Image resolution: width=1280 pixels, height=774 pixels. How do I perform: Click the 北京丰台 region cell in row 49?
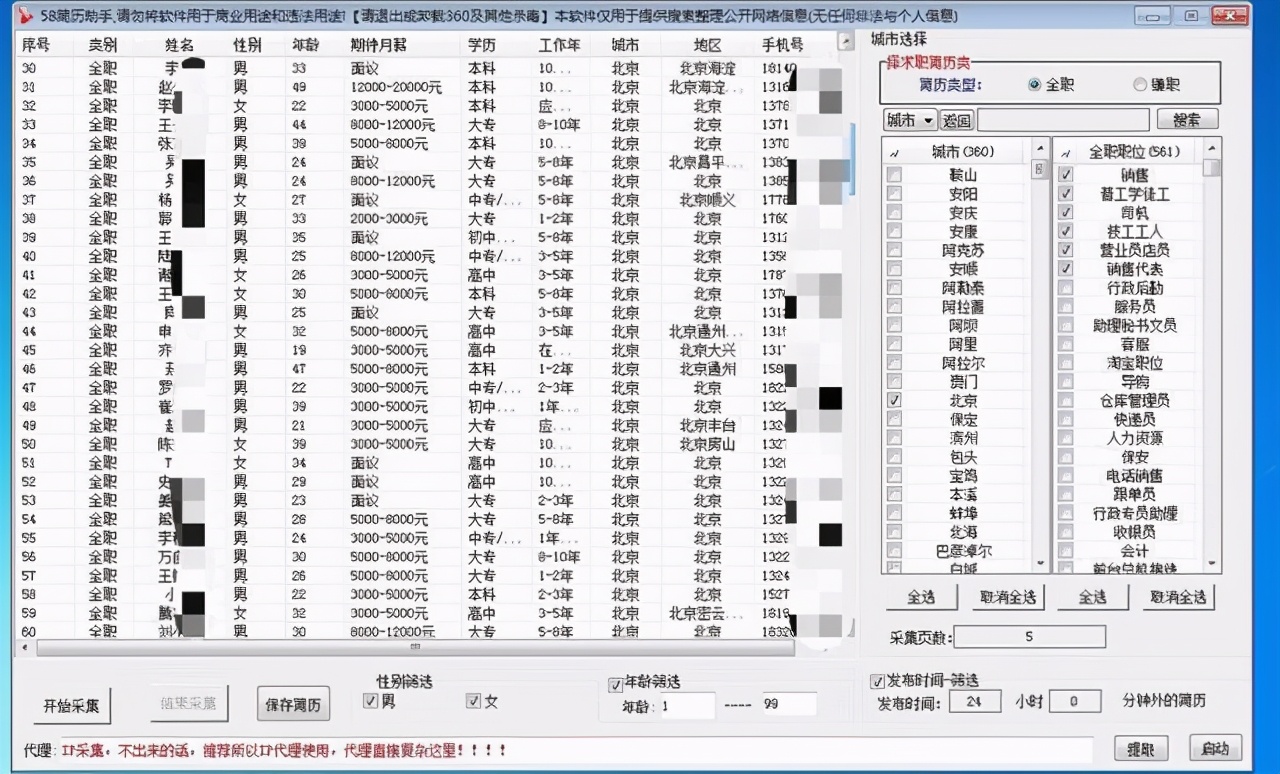(707, 425)
